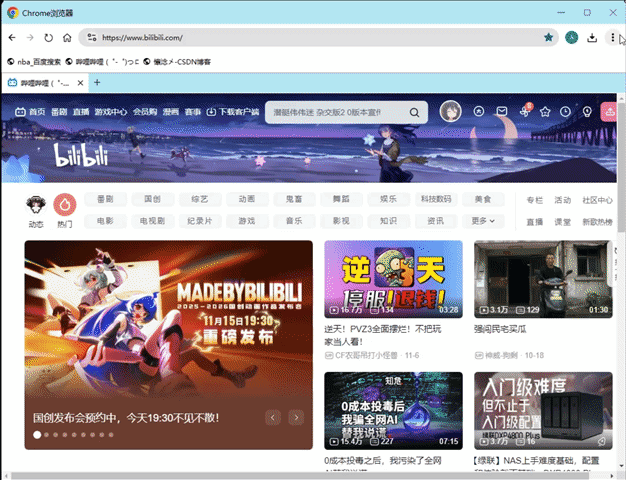Select the 电视剧 category chip

click(153, 221)
